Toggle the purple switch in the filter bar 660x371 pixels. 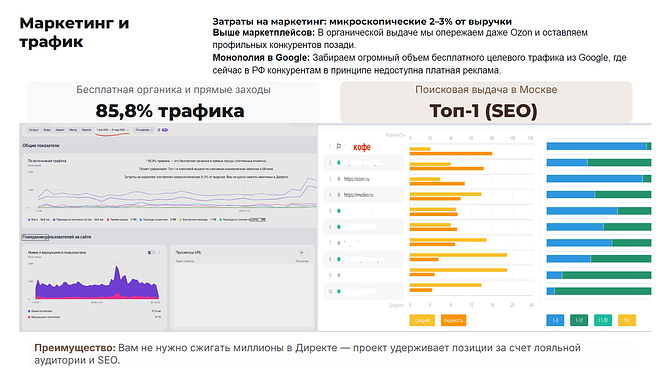[165, 130]
